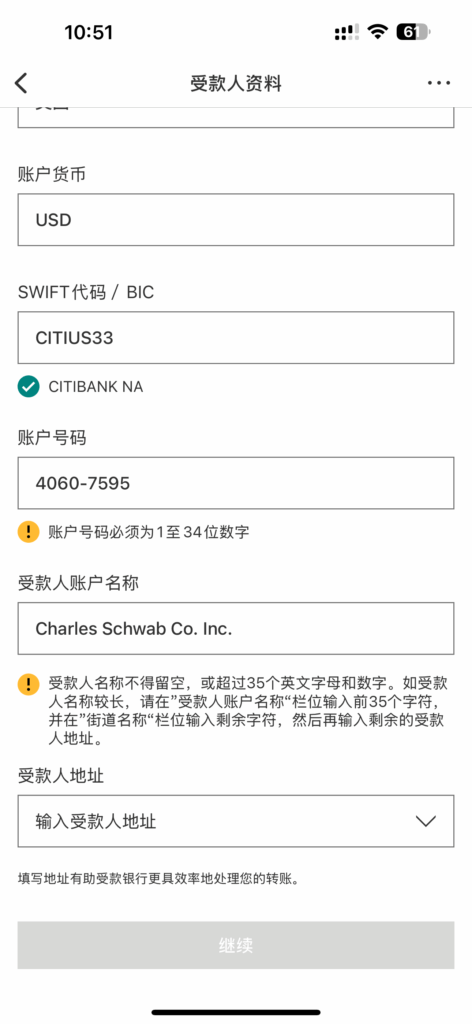This screenshot has width=472, height=1024.
Task: Tap the warning icon beside payee name notice
Action: click(x=28, y=684)
